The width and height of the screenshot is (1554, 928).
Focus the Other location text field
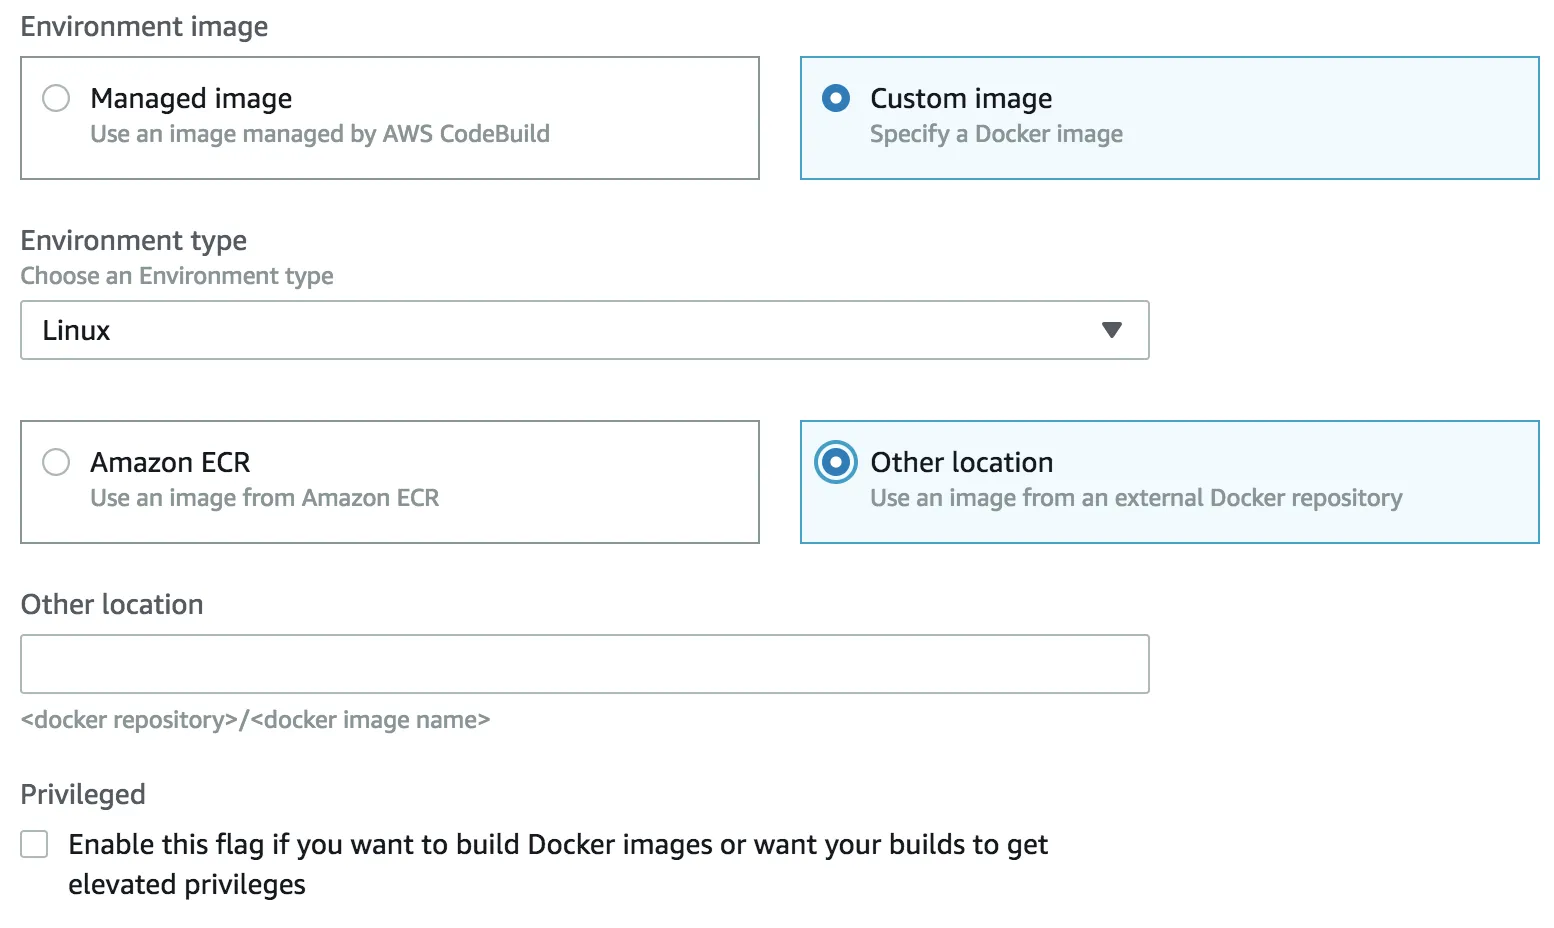click(x=584, y=664)
